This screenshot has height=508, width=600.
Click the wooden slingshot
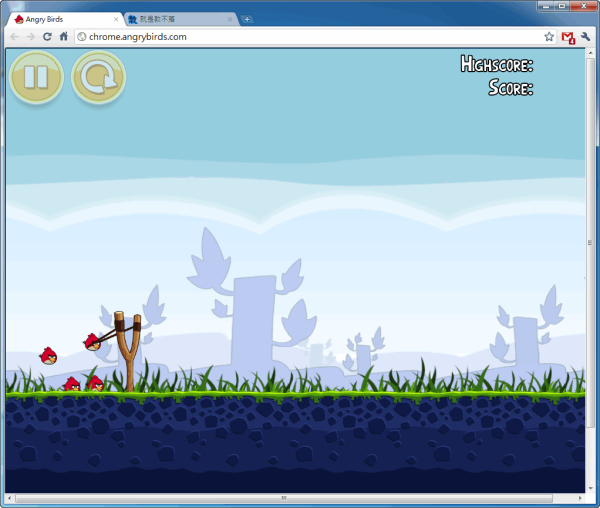[x=128, y=351]
